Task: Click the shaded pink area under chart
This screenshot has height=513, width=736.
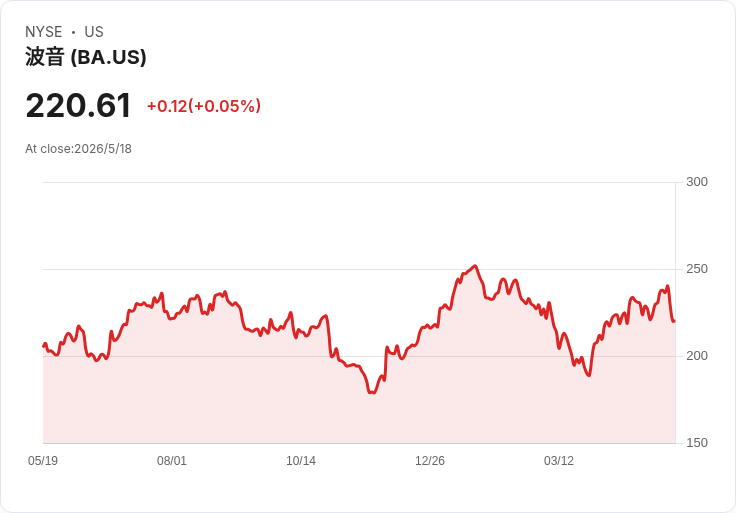Action: [359, 413]
